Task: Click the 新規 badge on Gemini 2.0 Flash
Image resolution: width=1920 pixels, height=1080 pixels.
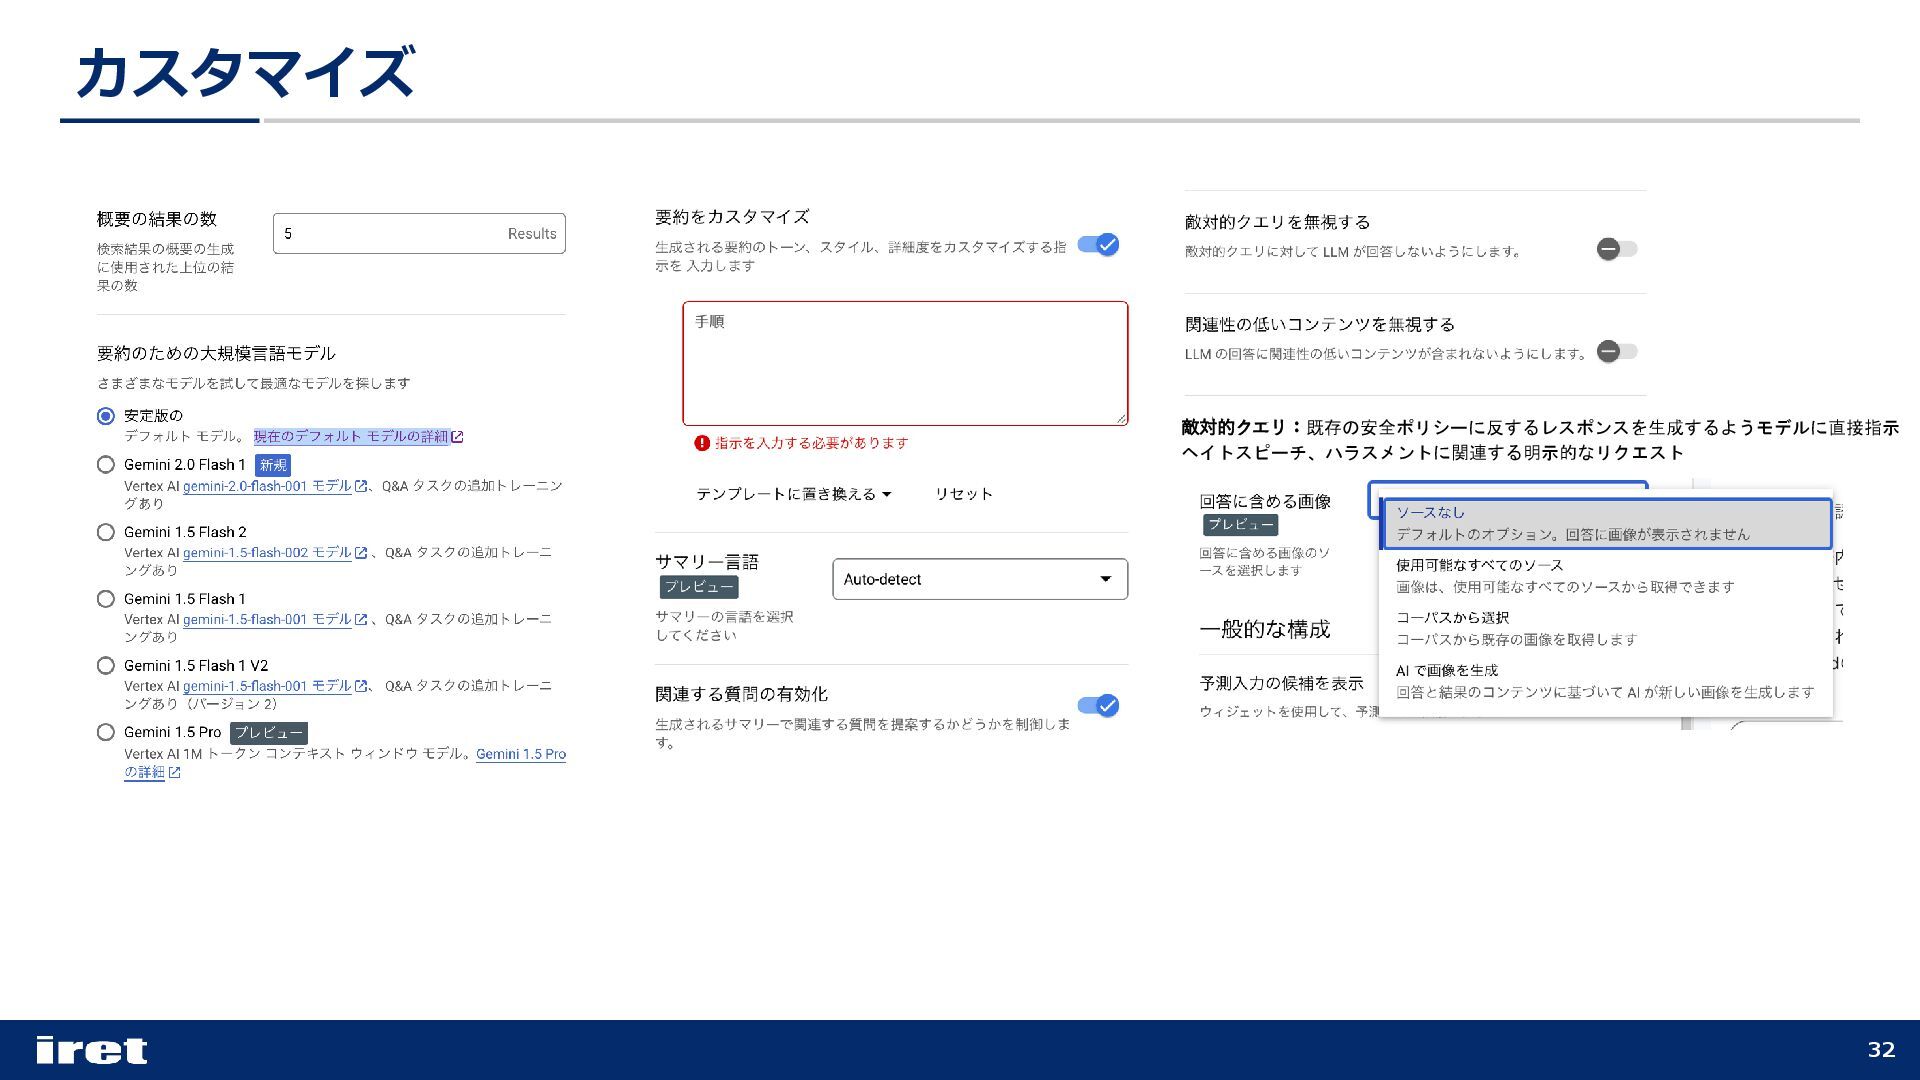Action: tap(273, 465)
